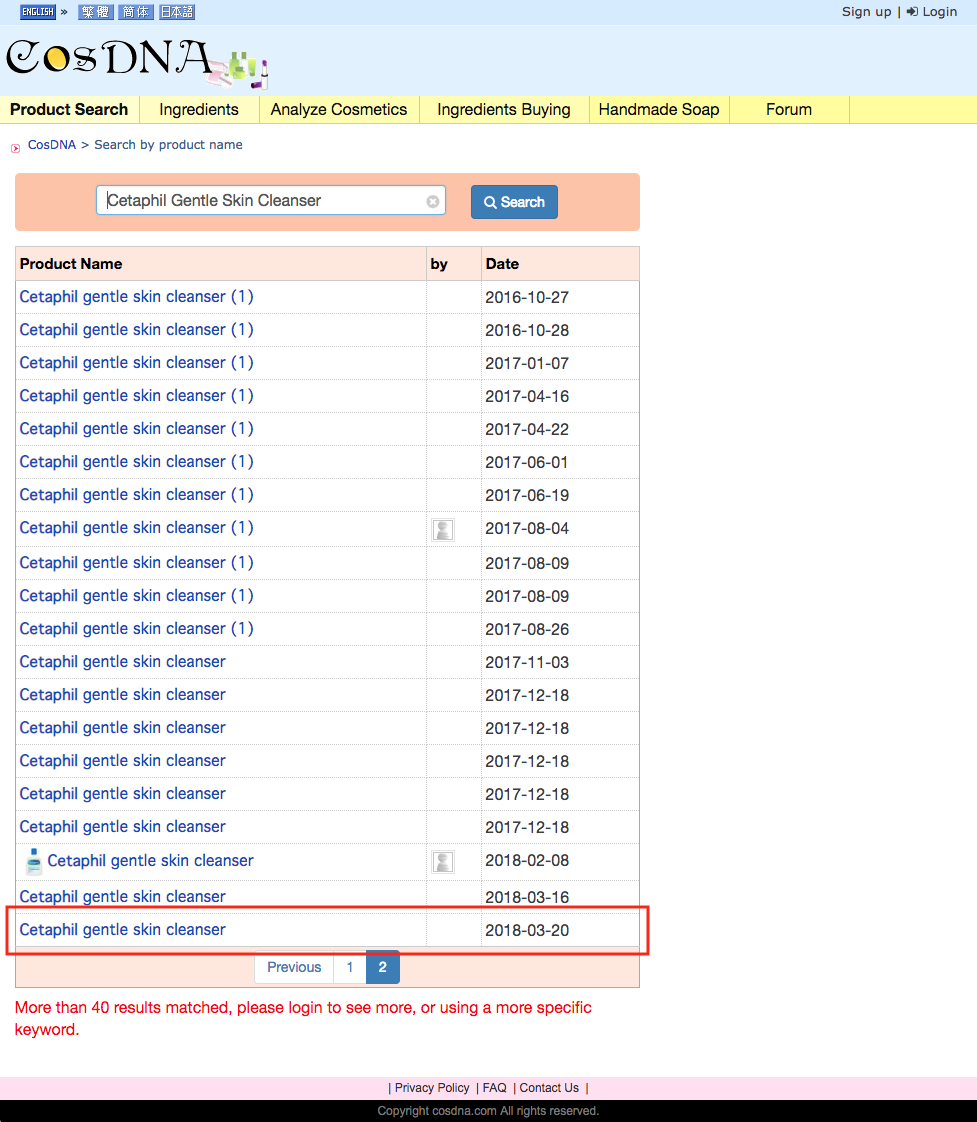Open Cetaphil cleanser entry dated 2017-01-07
This screenshot has height=1122, width=977.
pos(137,362)
